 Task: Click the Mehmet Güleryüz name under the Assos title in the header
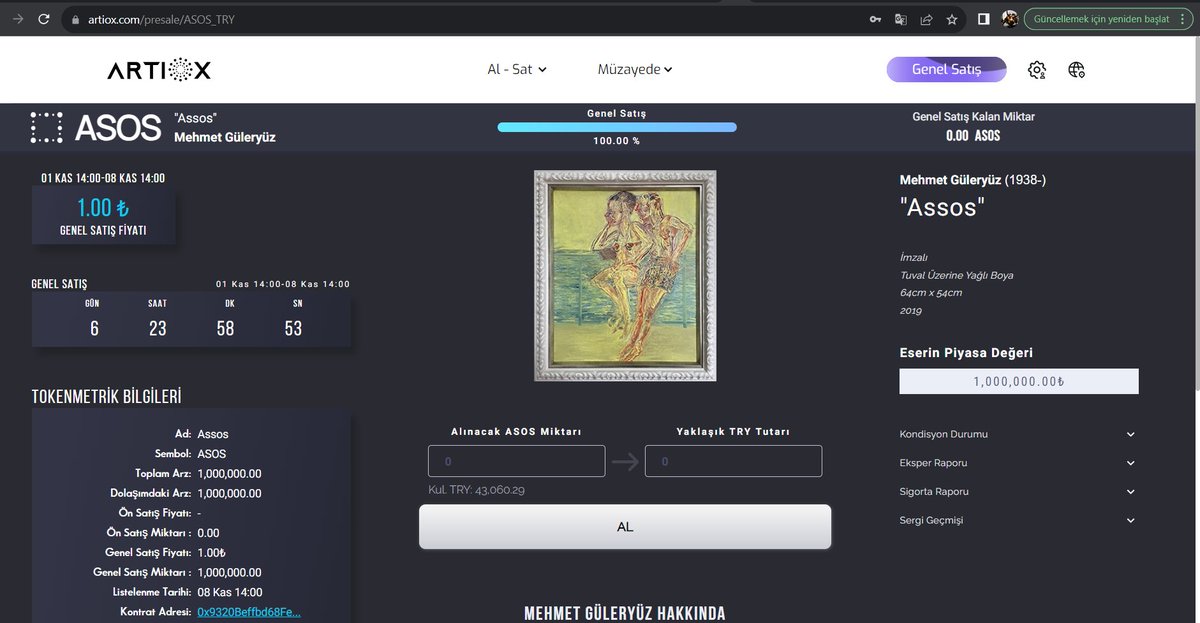225,137
